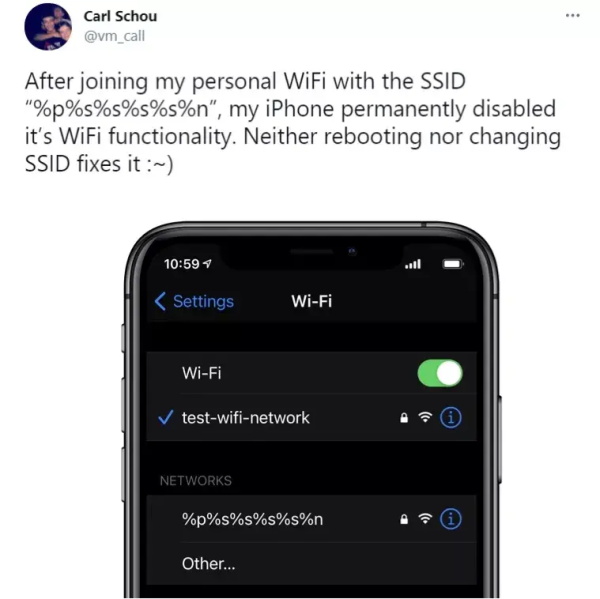This screenshot has width=600, height=599.
Task: Turn off the Wi-Fi toggle switch
Action: pyautogui.click(x=440, y=373)
